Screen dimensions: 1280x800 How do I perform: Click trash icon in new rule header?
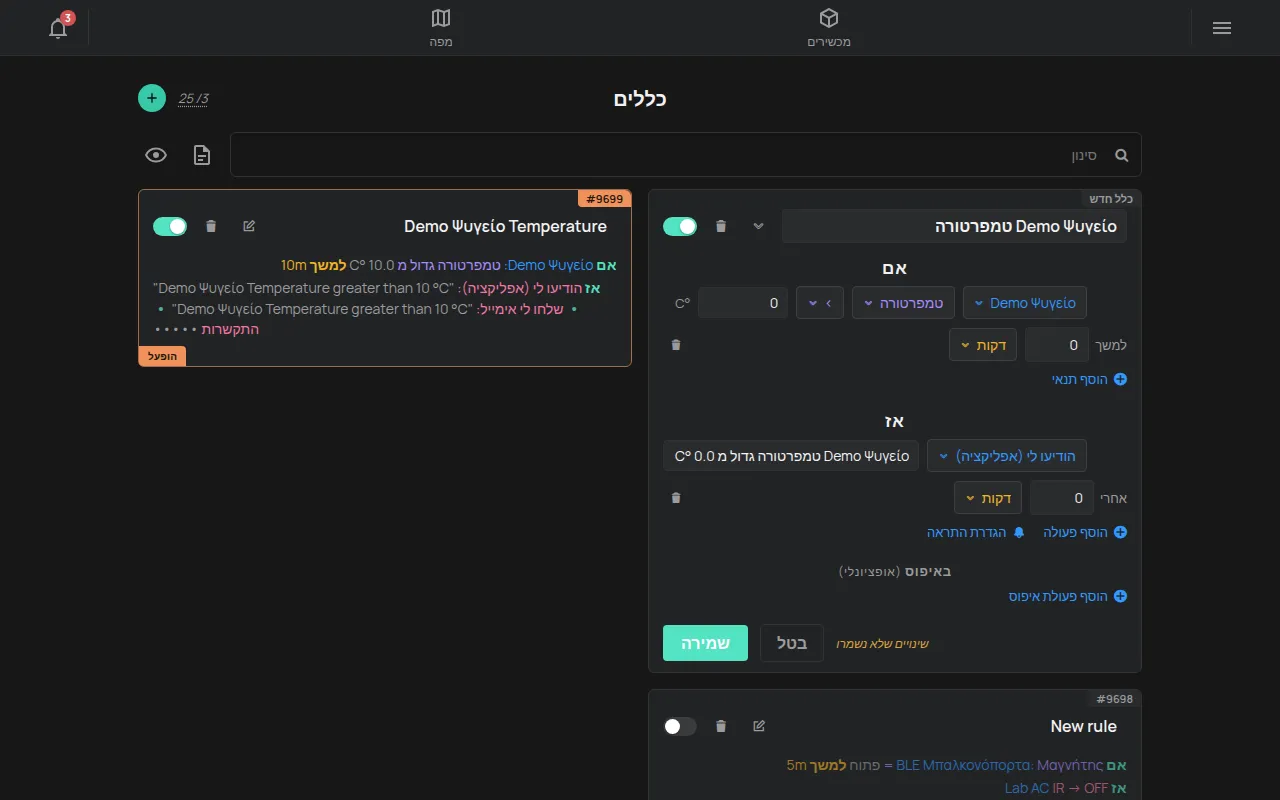pyautogui.click(x=721, y=226)
